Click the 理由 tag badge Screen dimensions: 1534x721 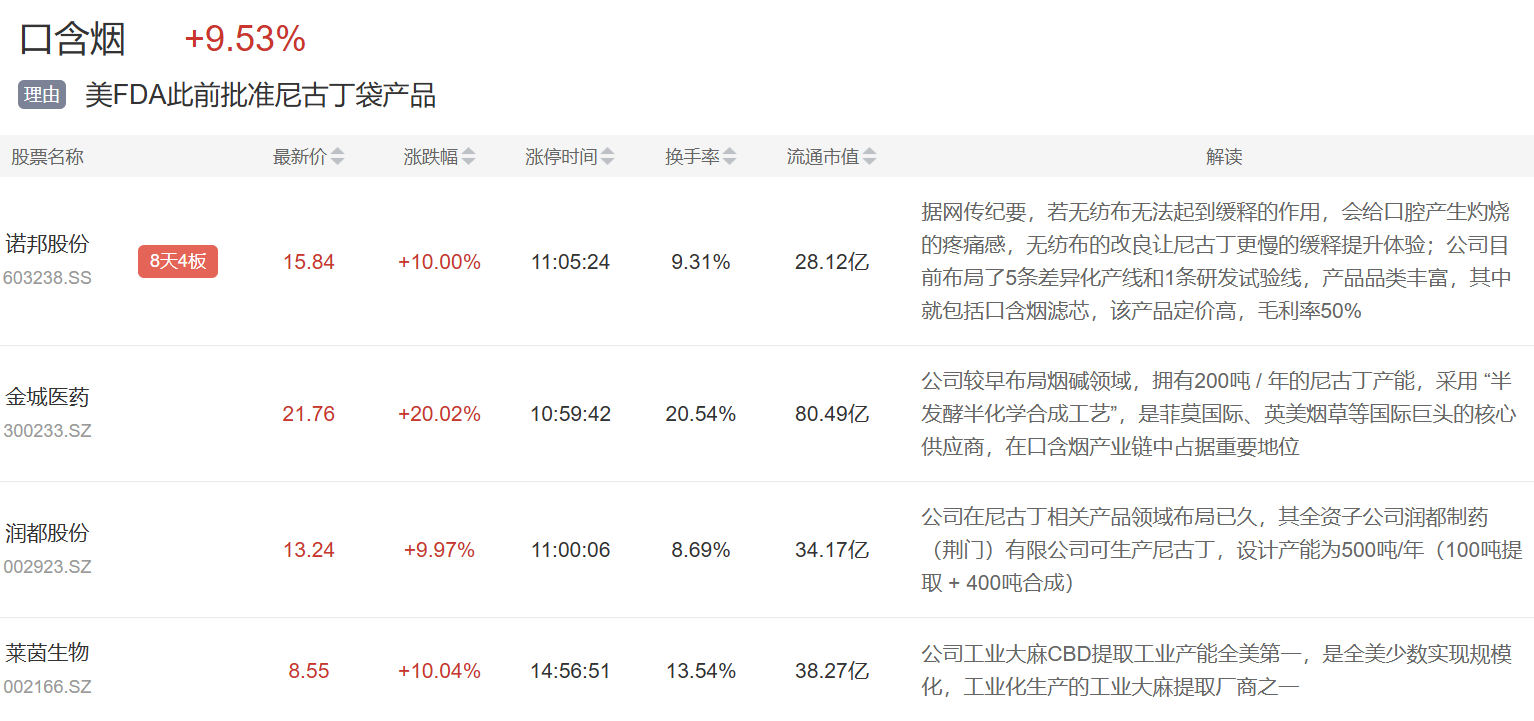click(x=42, y=95)
